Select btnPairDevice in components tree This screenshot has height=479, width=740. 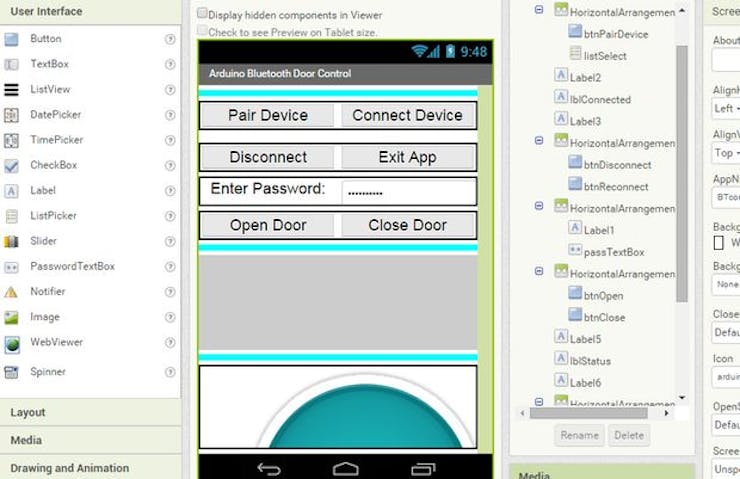[616, 34]
